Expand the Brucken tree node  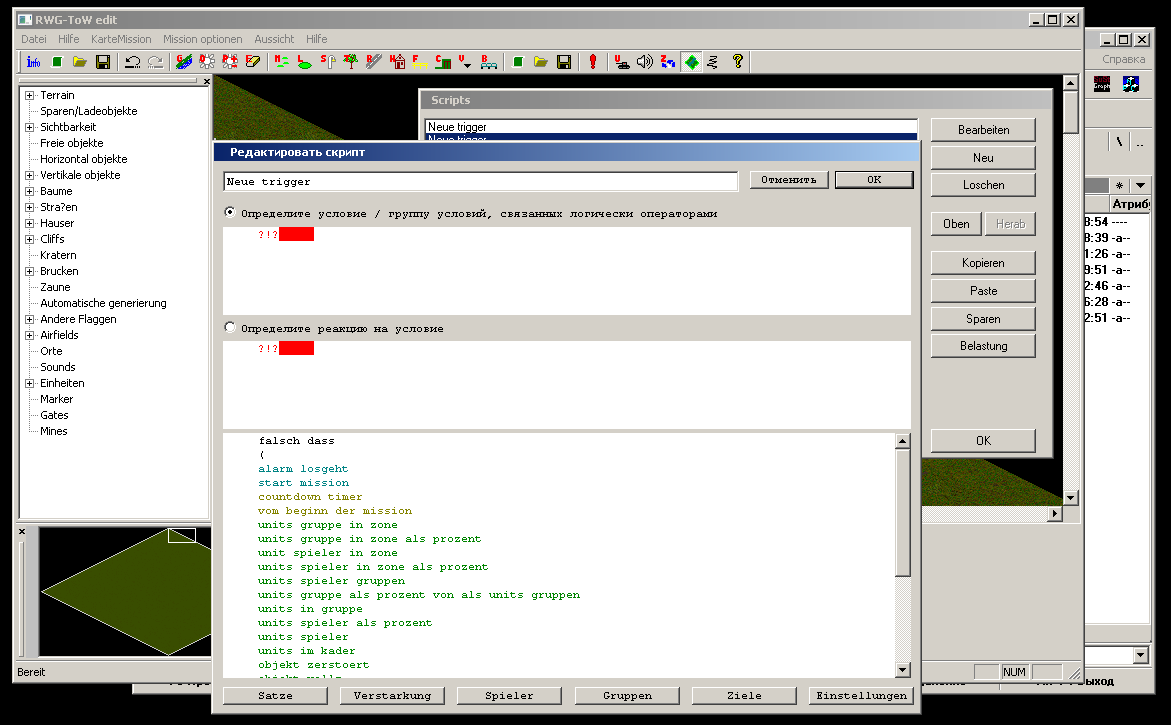click(x=30, y=271)
